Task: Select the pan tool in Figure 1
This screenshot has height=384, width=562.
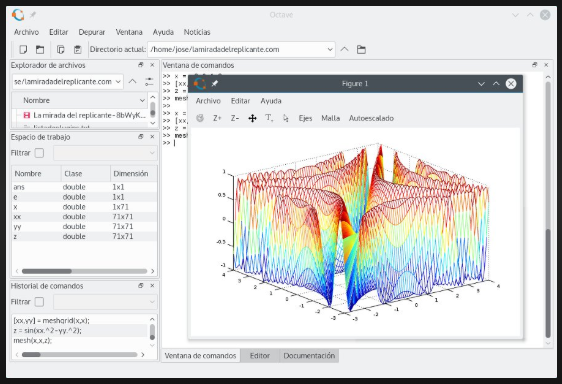Action: click(x=252, y=118)
